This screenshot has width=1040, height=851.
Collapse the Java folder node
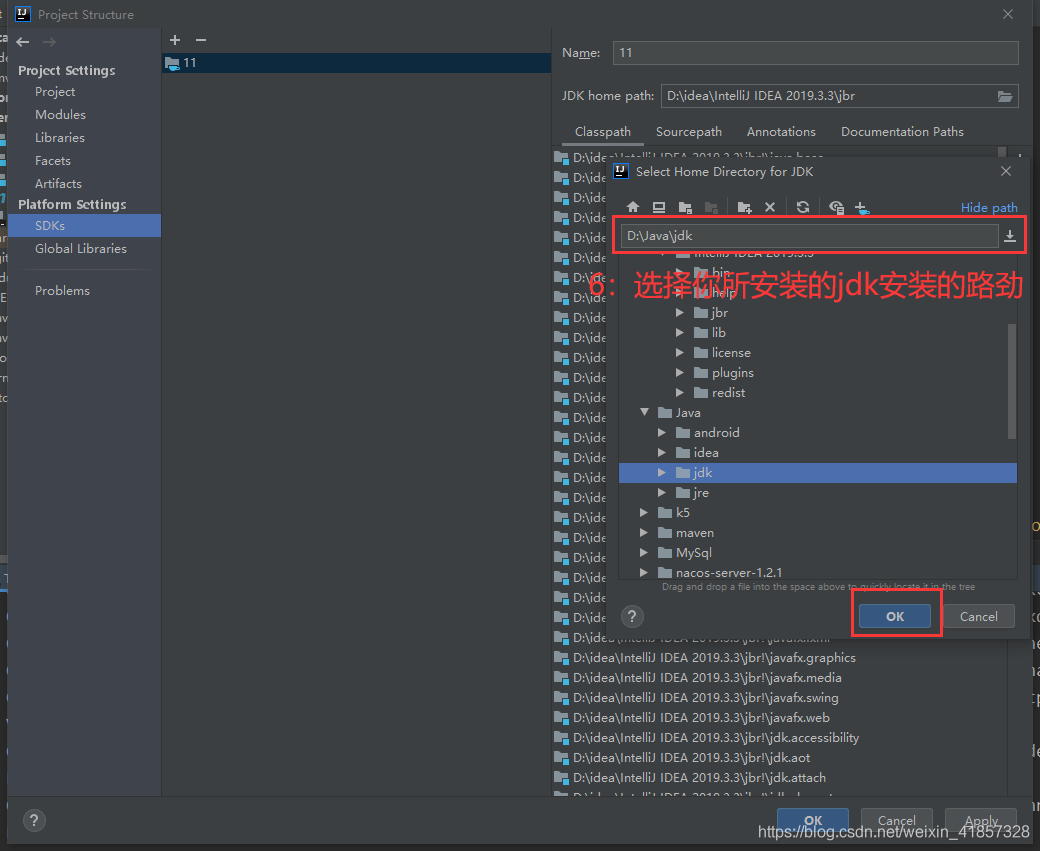644,413
